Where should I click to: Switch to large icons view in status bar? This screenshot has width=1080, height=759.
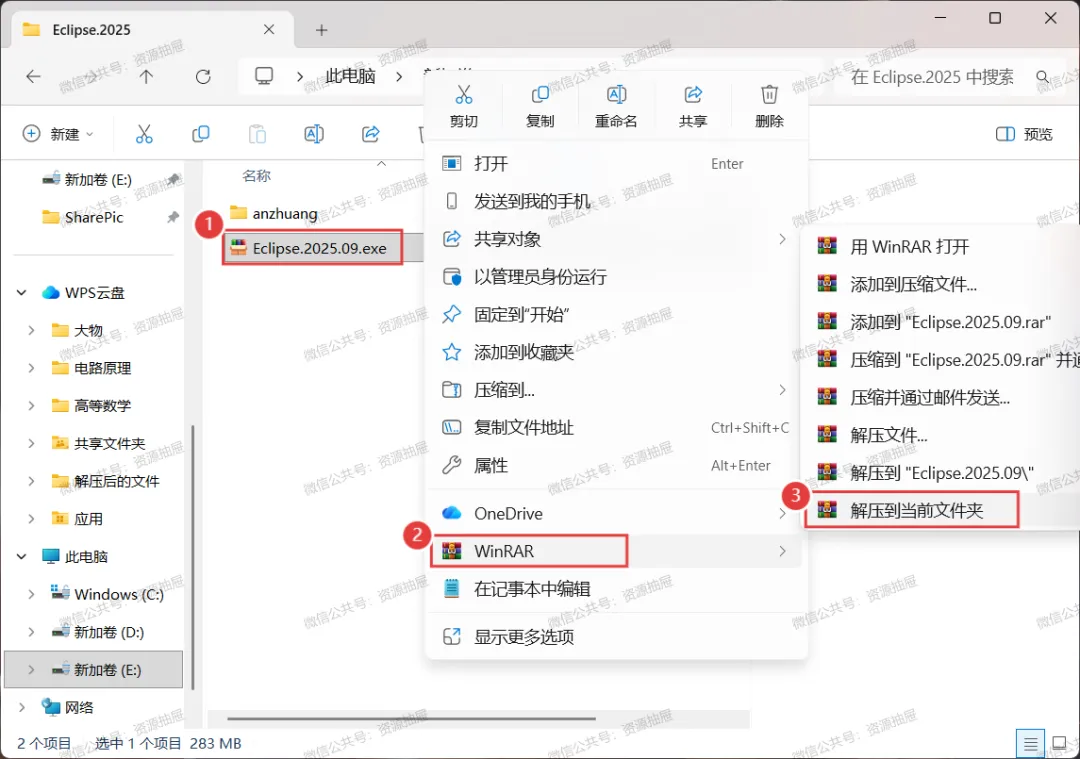[x=1059, y=744]
